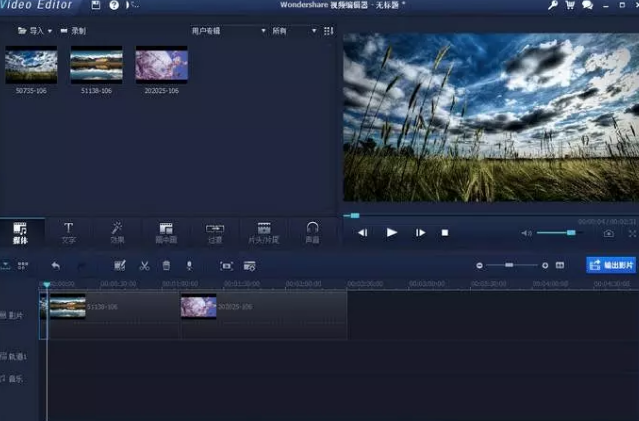
Task: Click the save project icon in title bar
Action: [x=96, y=5]
